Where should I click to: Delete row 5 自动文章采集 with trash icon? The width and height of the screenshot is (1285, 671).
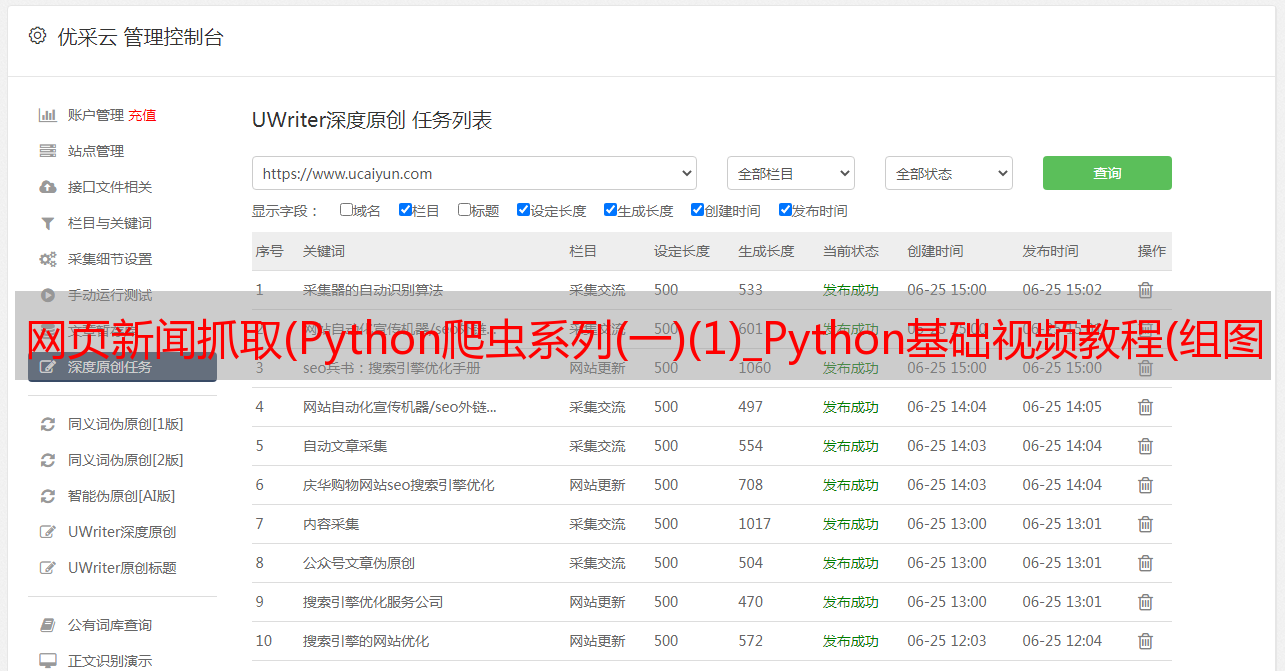[1145, 446]
